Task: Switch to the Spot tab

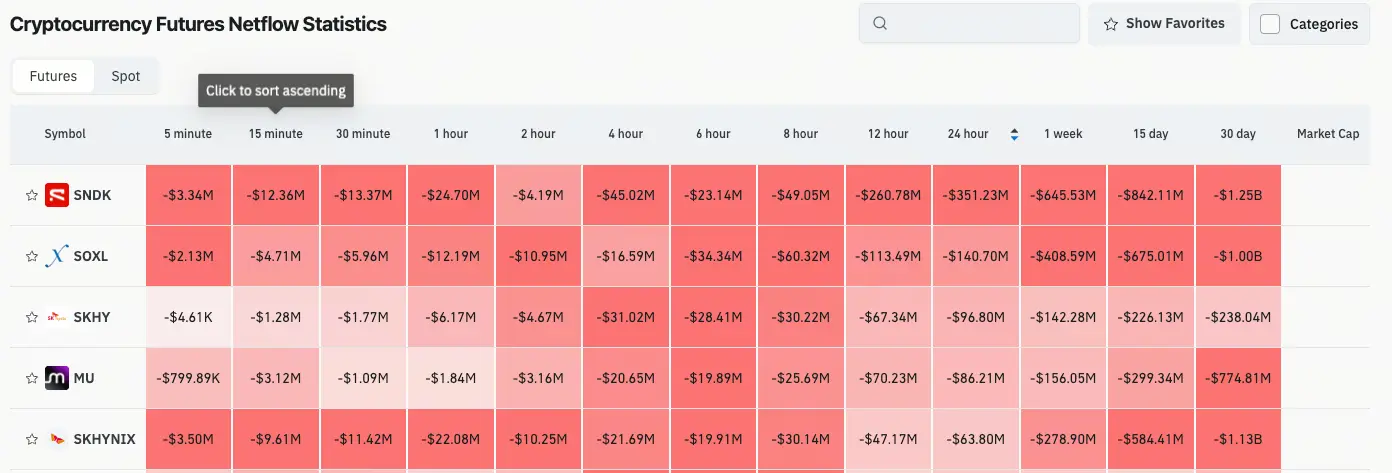Action: (126, 76)
